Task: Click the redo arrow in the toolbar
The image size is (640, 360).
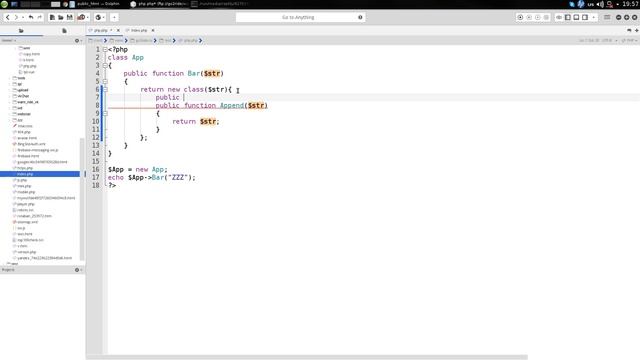Action: [40, 17]
